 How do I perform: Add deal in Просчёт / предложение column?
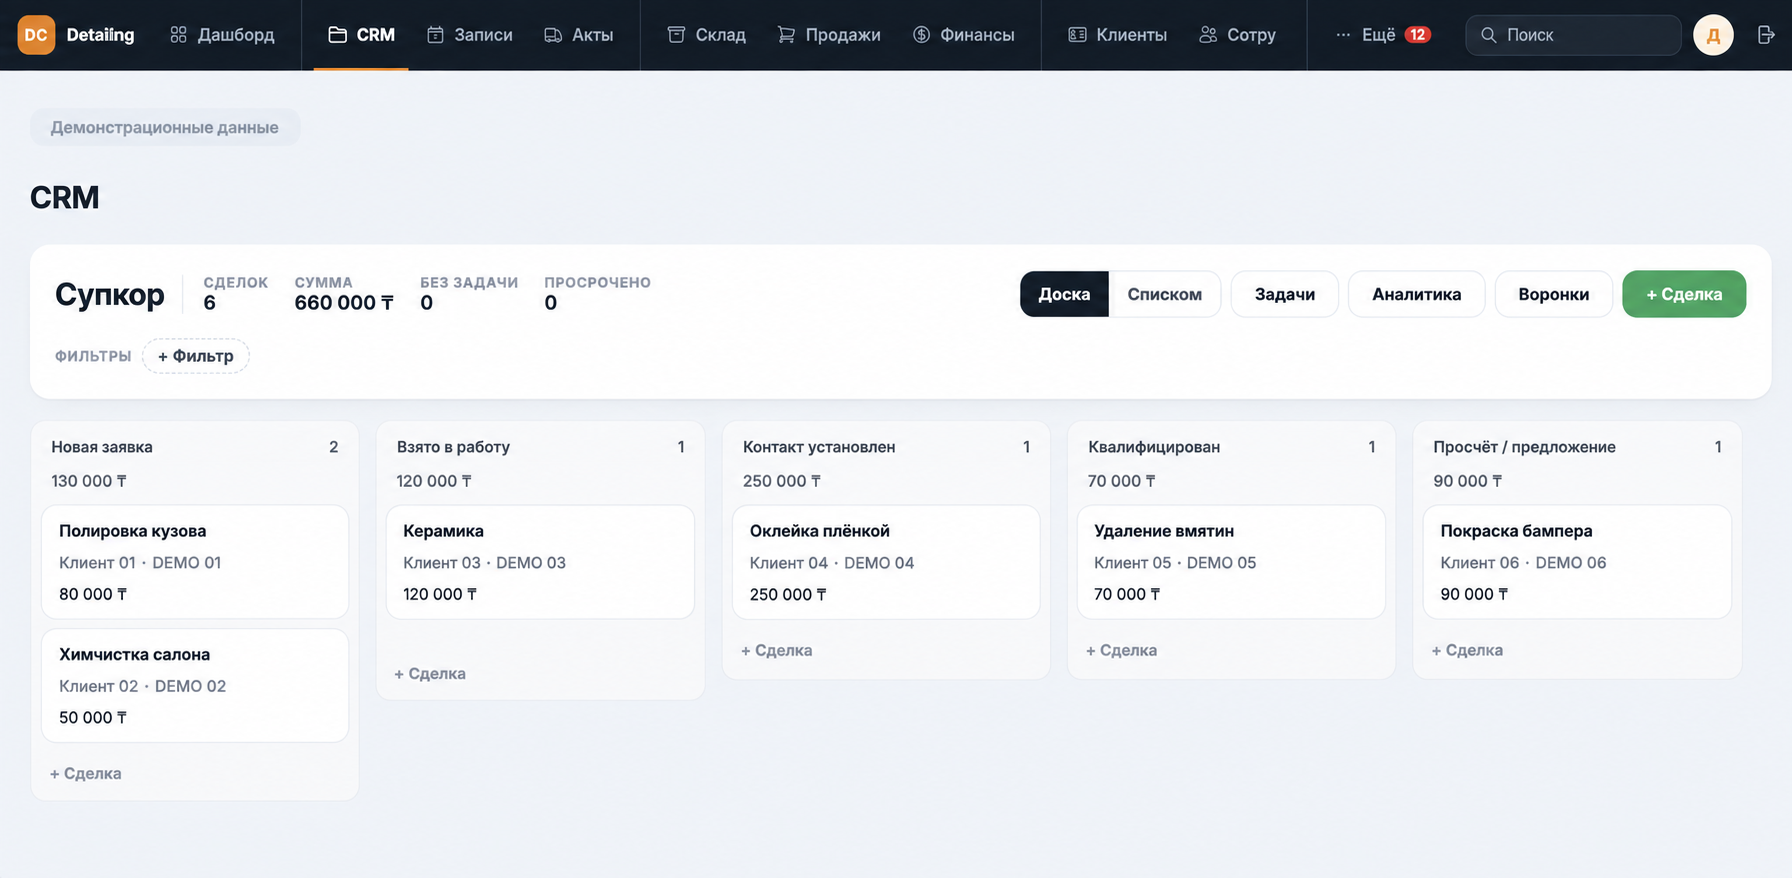tap(1467, 650)
